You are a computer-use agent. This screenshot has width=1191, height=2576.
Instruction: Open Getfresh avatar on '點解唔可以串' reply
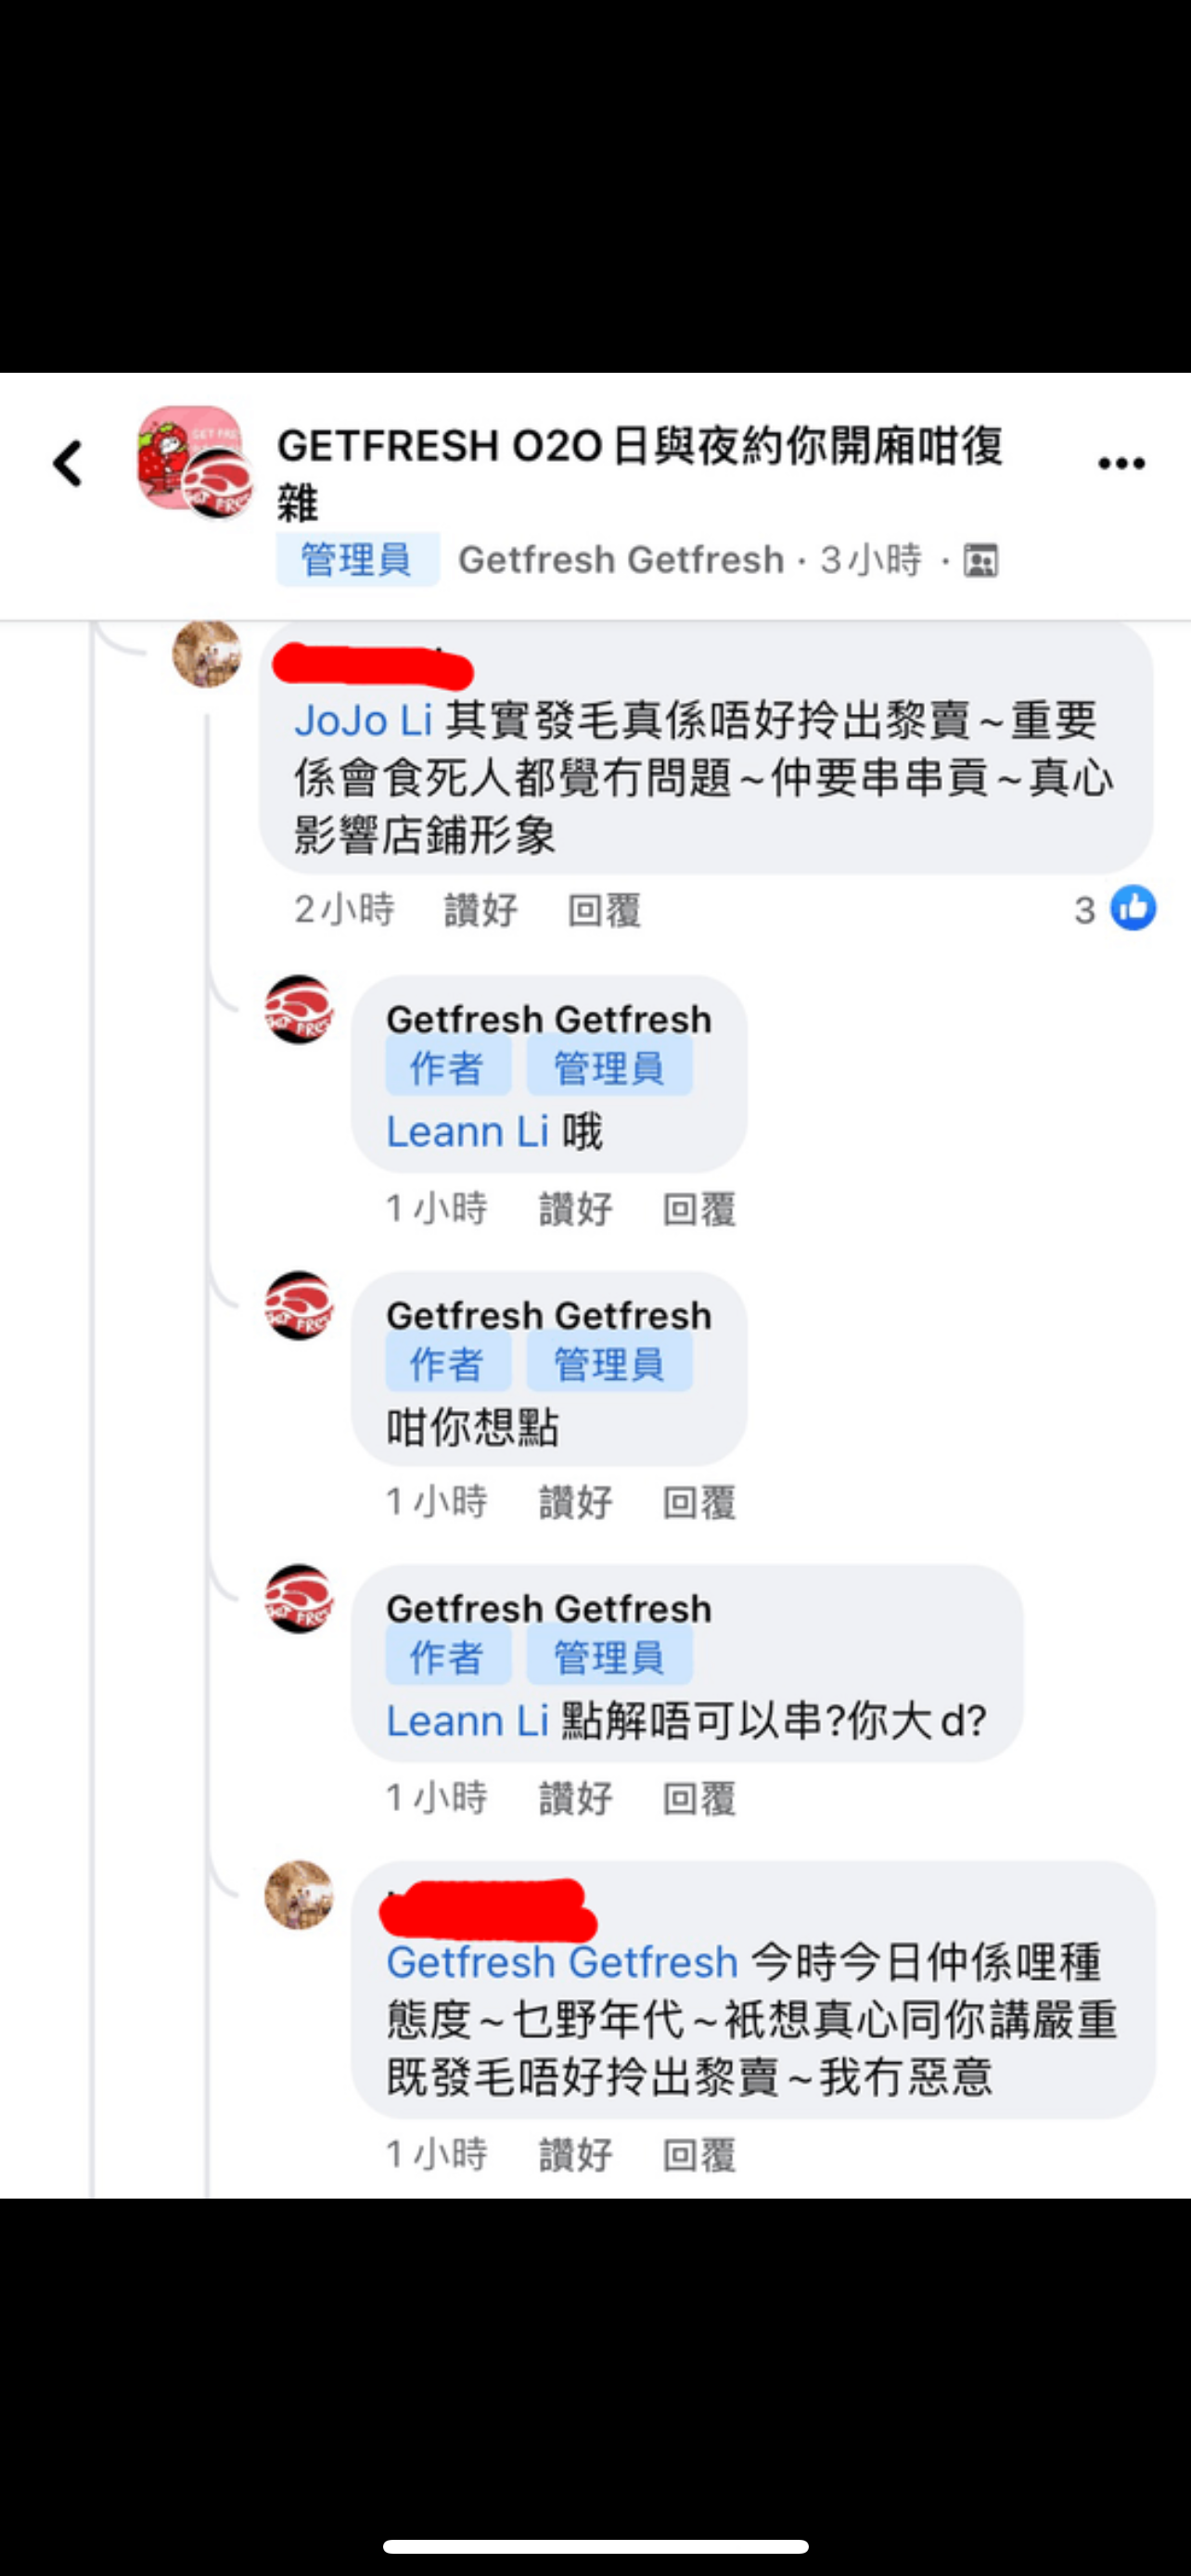tap(299, 1599)
